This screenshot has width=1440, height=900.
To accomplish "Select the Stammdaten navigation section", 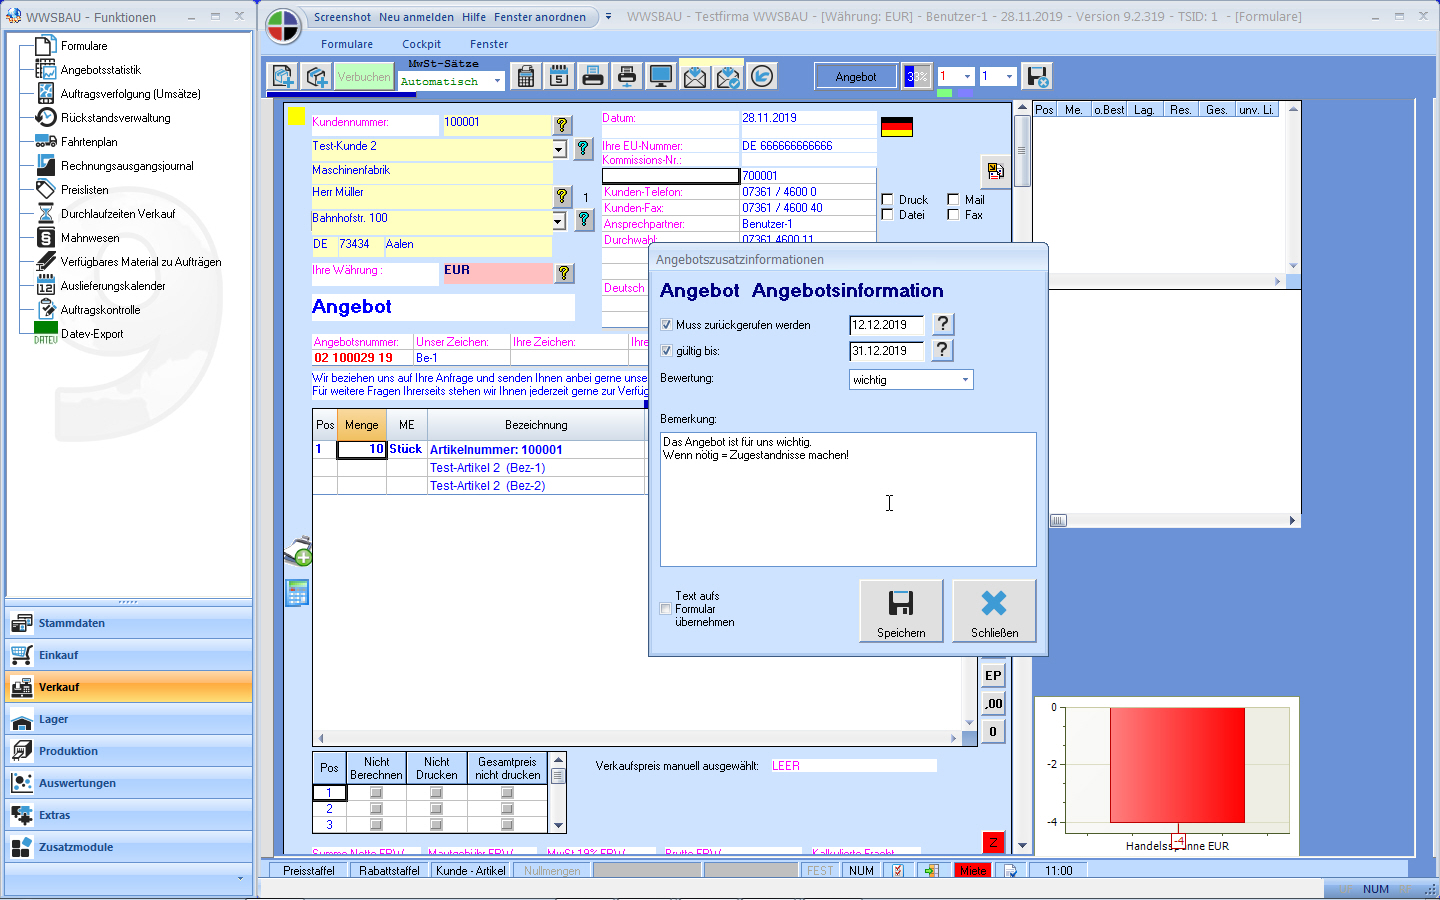I will coord(129,623).
